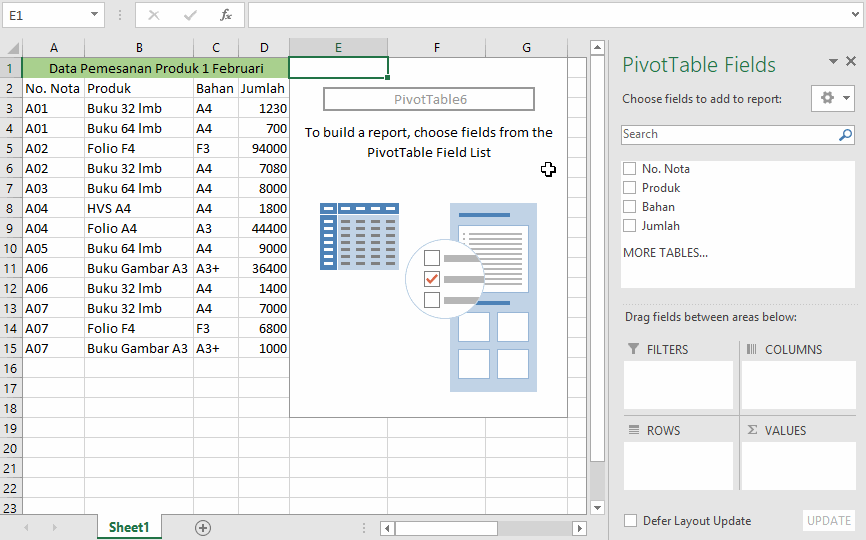Add a new sheet with plus icon

pyautogui.click(x=203, y=527)
